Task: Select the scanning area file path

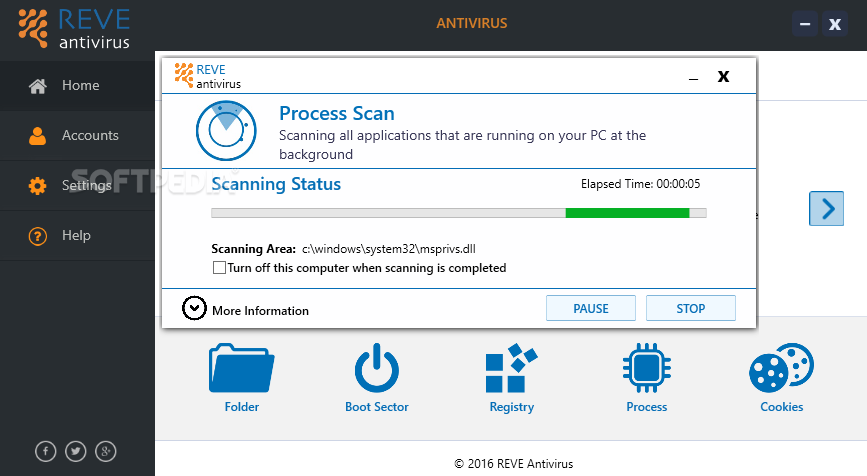Action: pyautogui.click(x=389, y=249)
